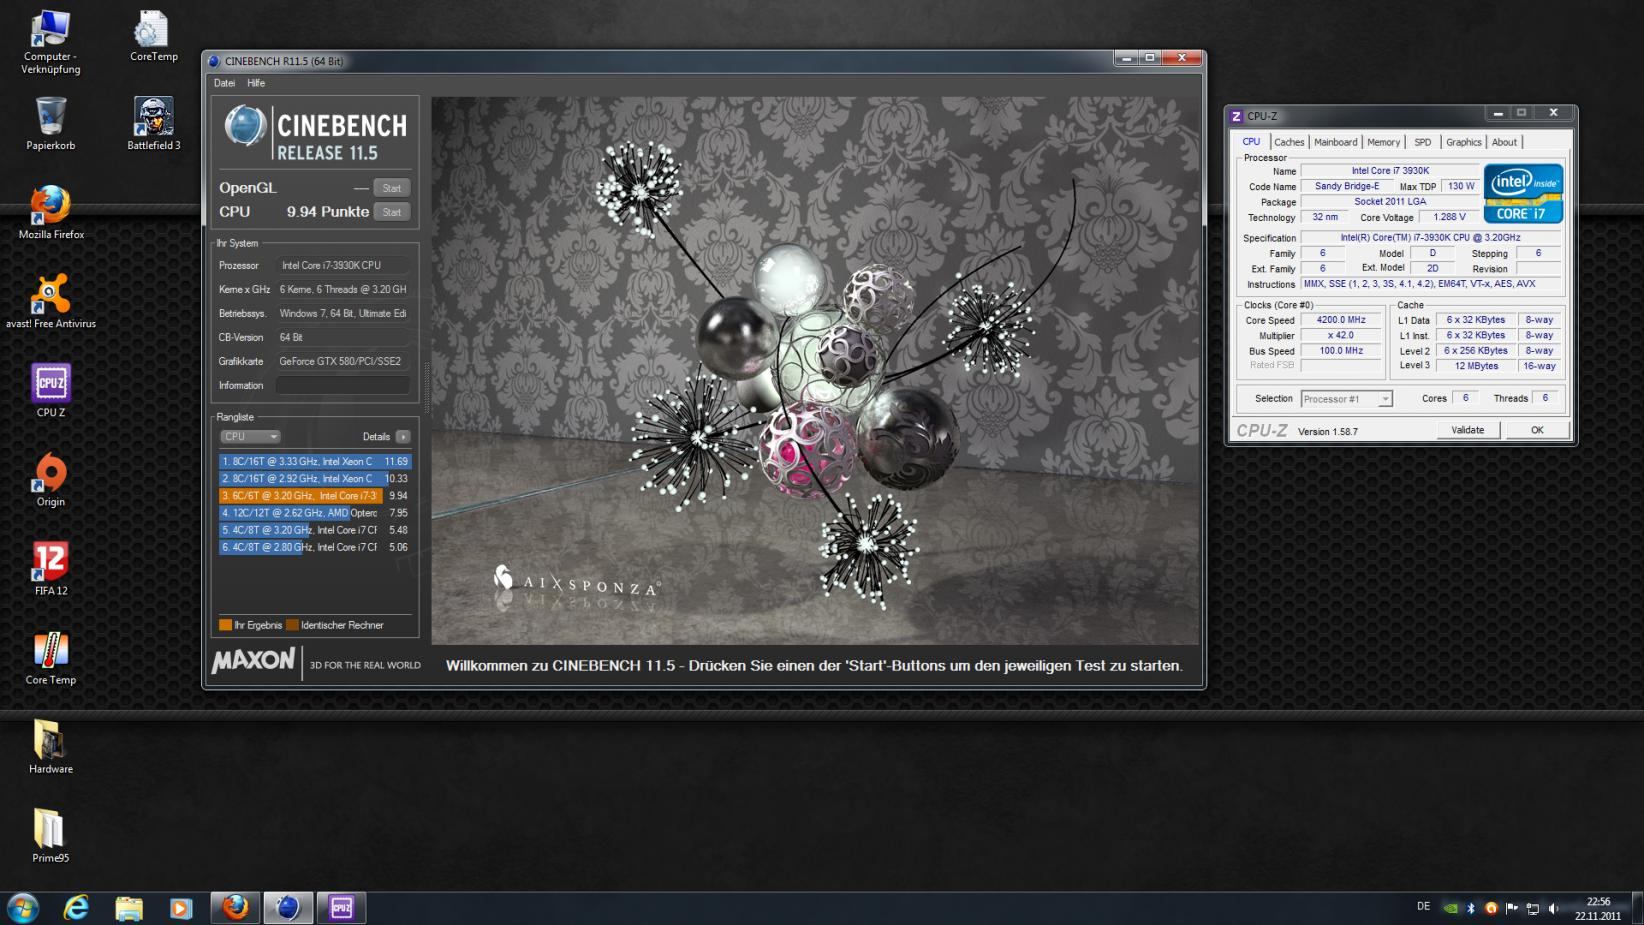Click the Core Speed value 4200.0 MHz

pos(1340,320)
